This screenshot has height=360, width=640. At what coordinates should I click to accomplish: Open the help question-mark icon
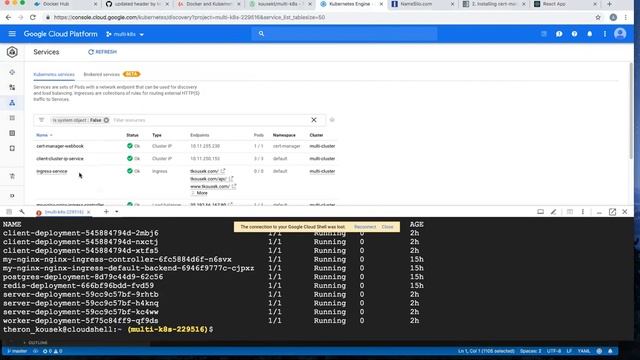pyautogui.click(x=574, y=34)
